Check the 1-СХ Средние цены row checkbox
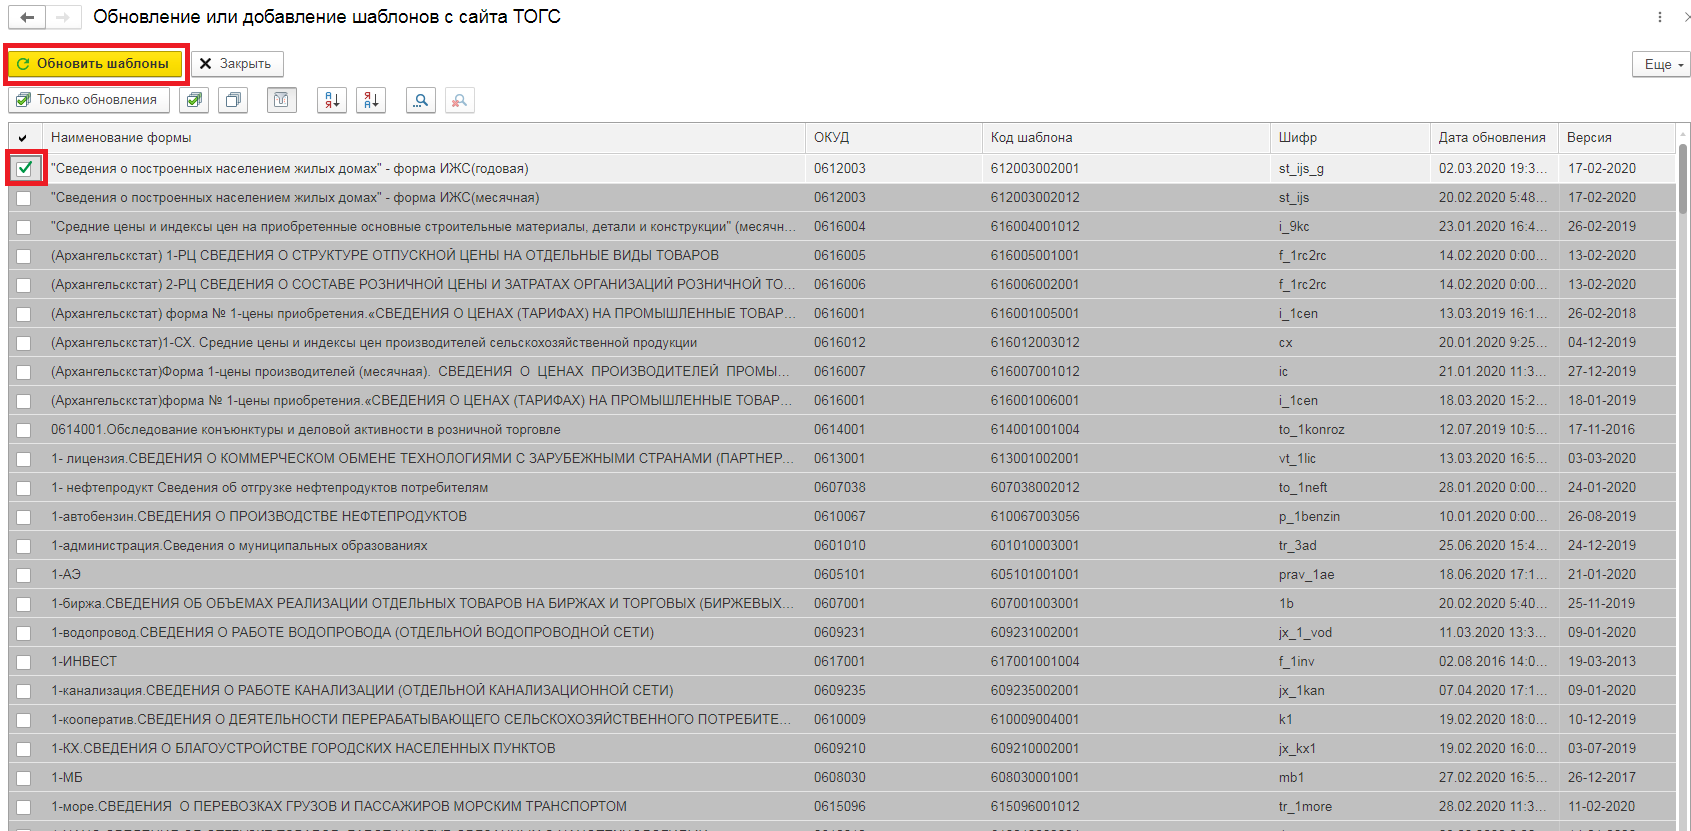This screenshot has height=831, width=1691. [x=24, y=343]
